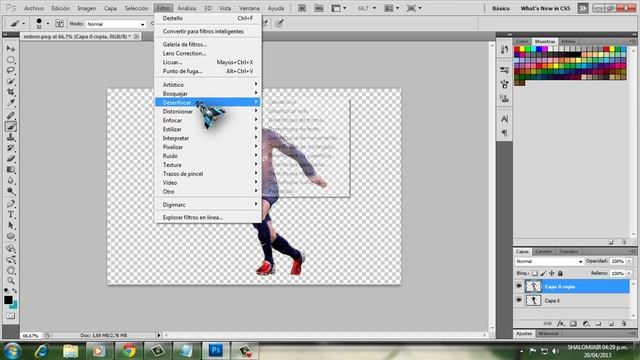Toggle lock image pixels brush icon
The height and width of the screenshot is (360, 640).
click(543, 273)
